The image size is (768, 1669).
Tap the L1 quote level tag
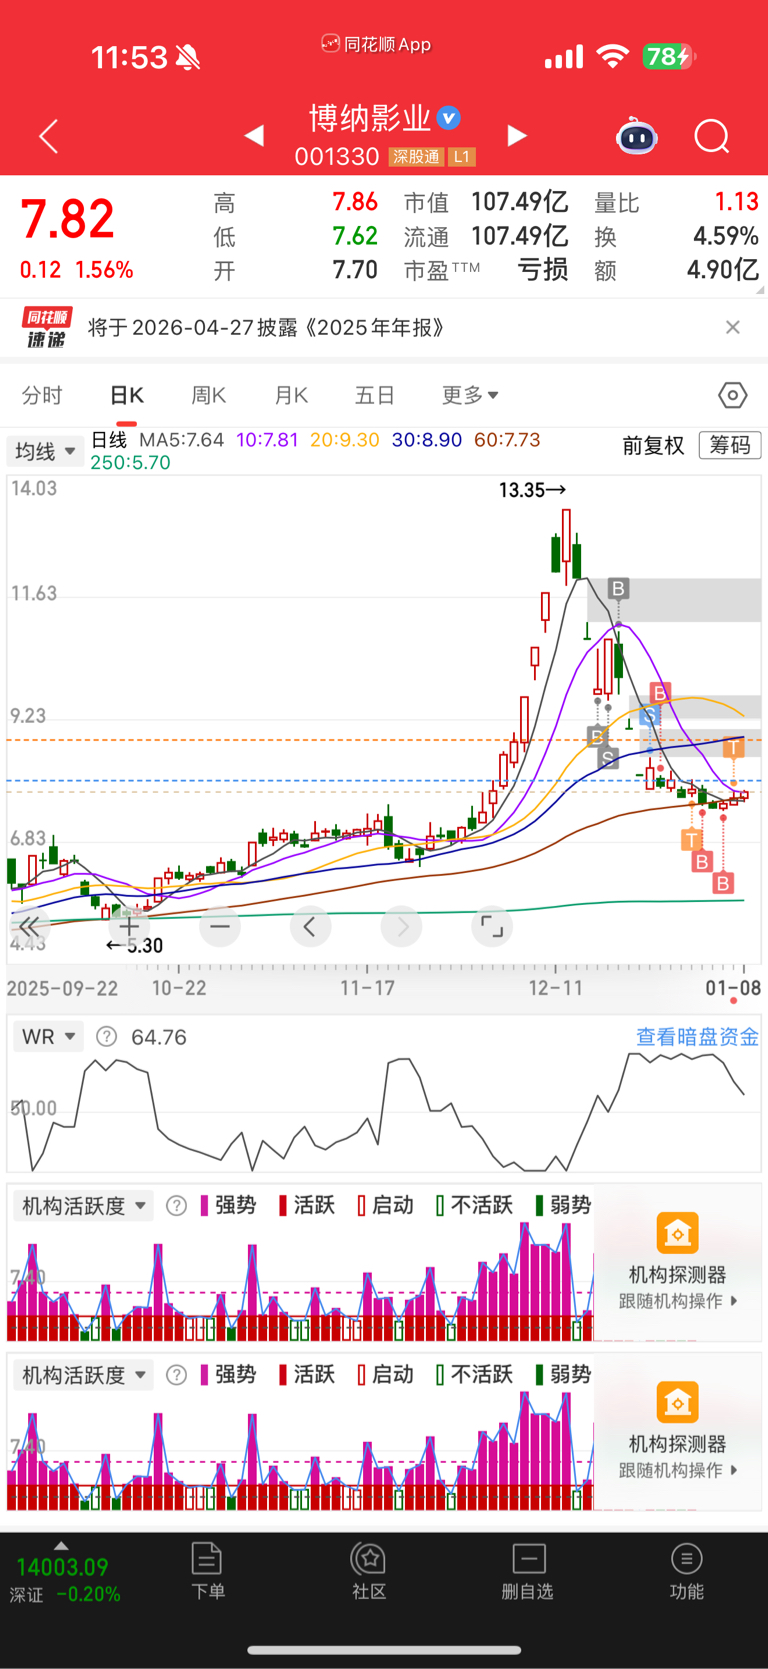(x=461, y=157)
